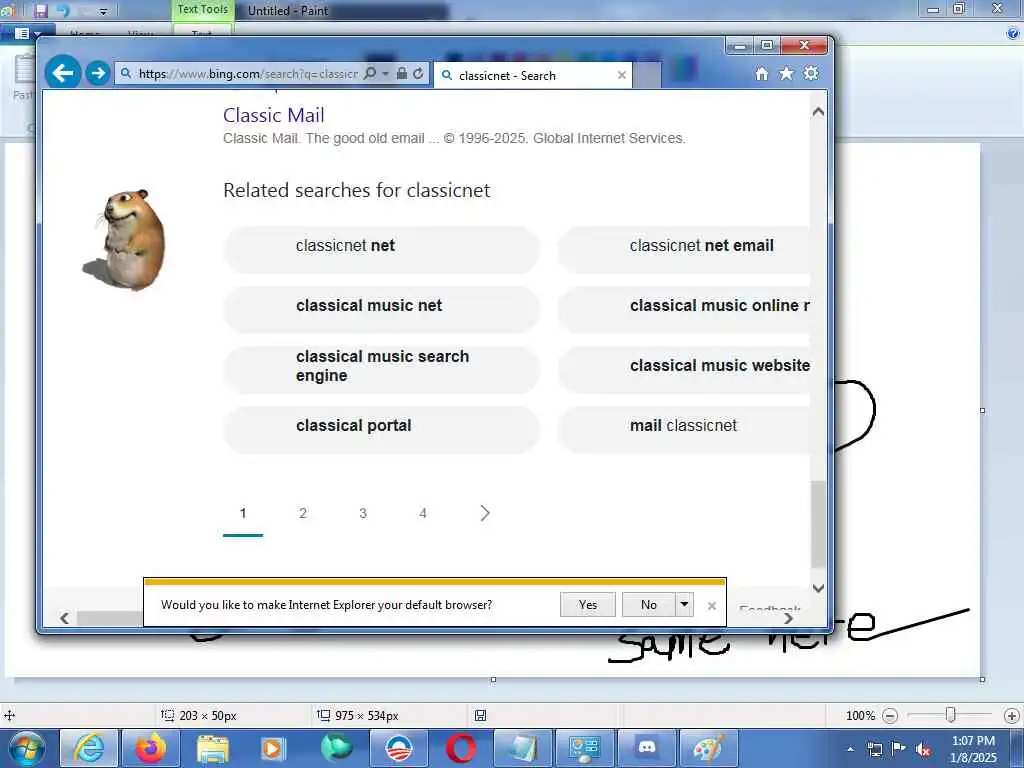
Task: Open a new blank tab
Action: (647, 75)
